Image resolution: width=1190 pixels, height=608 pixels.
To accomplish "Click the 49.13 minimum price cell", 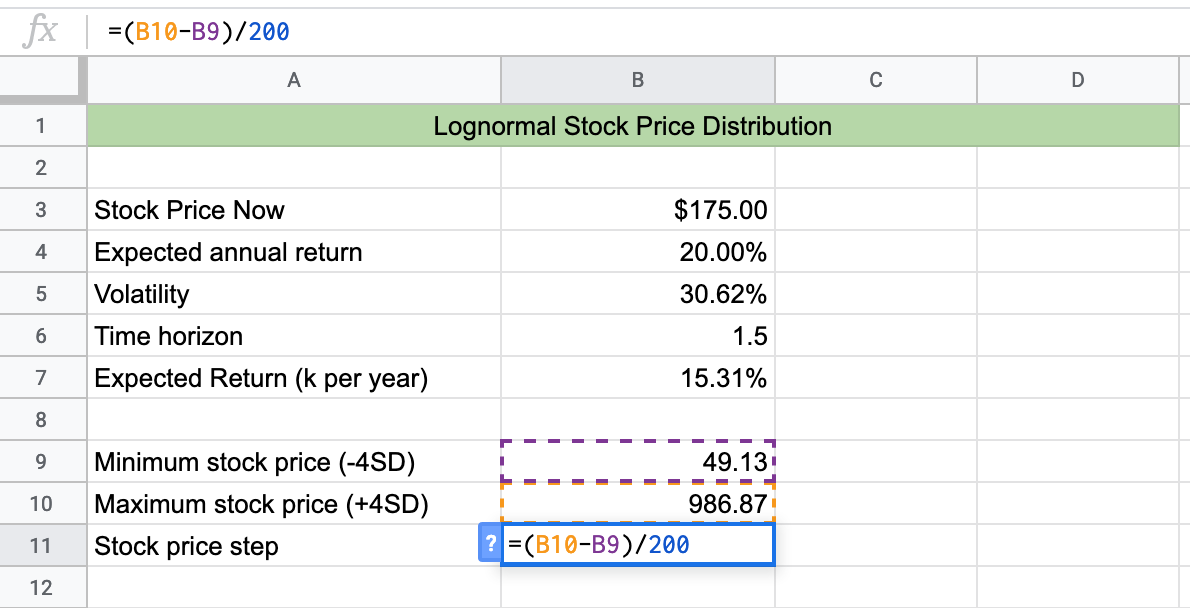I will click(638, 462).
